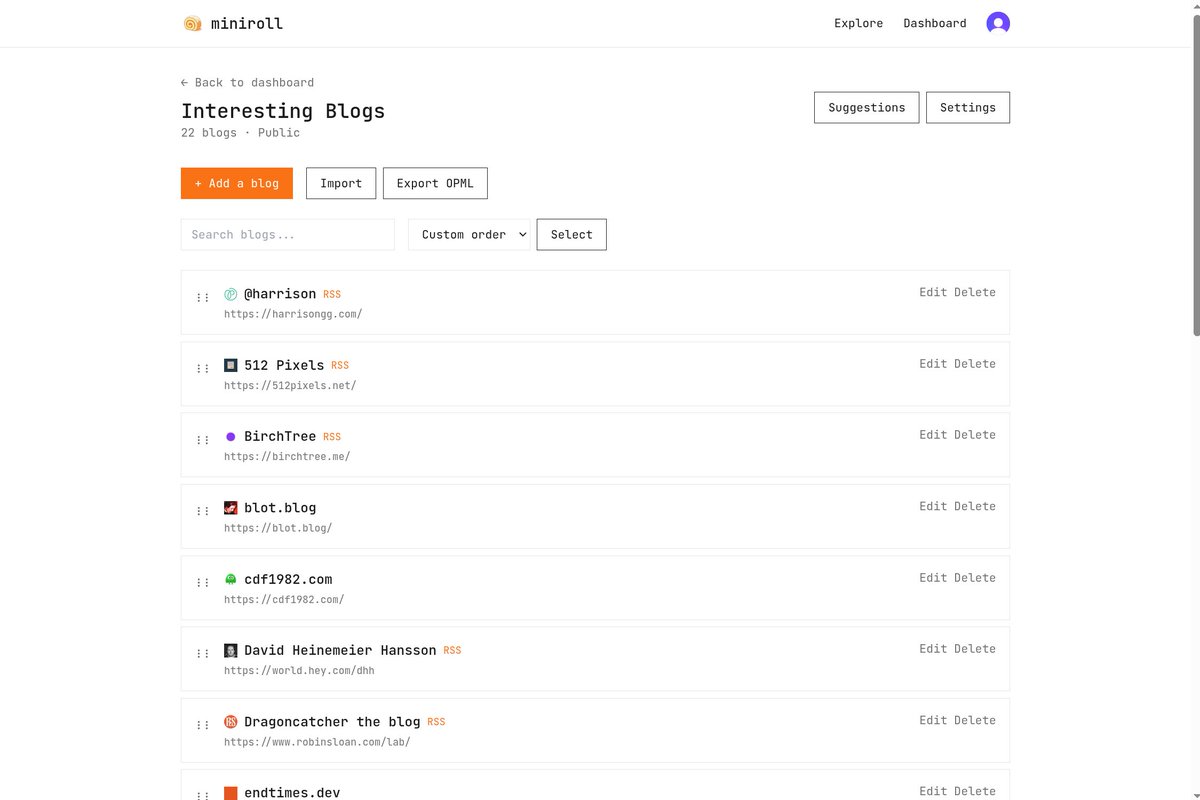Click the Interesting Blogs heading
Image resolution: width=1200 pixels, height=800 pixels.
(x=283, y=111)
